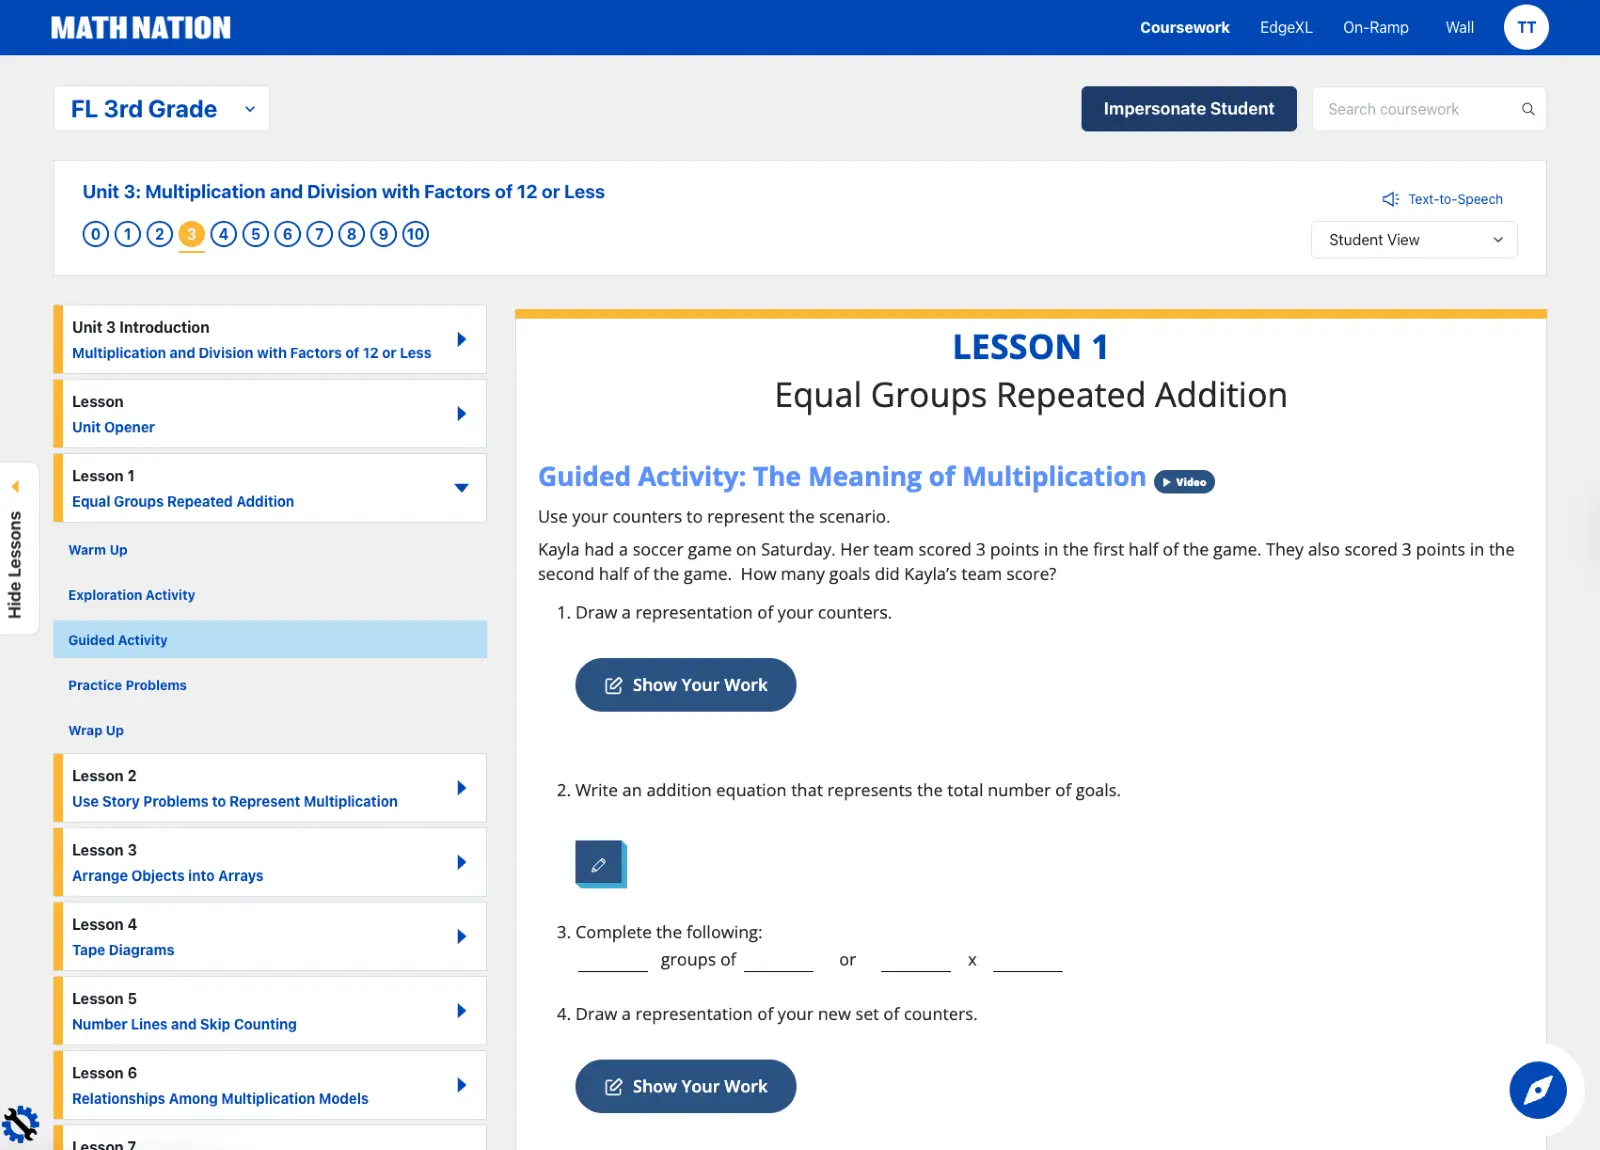The width and height of the screenshot is (1600, 1150).
Task: Click the gear wrench tools icon
Action: [x=20, y=1124]
